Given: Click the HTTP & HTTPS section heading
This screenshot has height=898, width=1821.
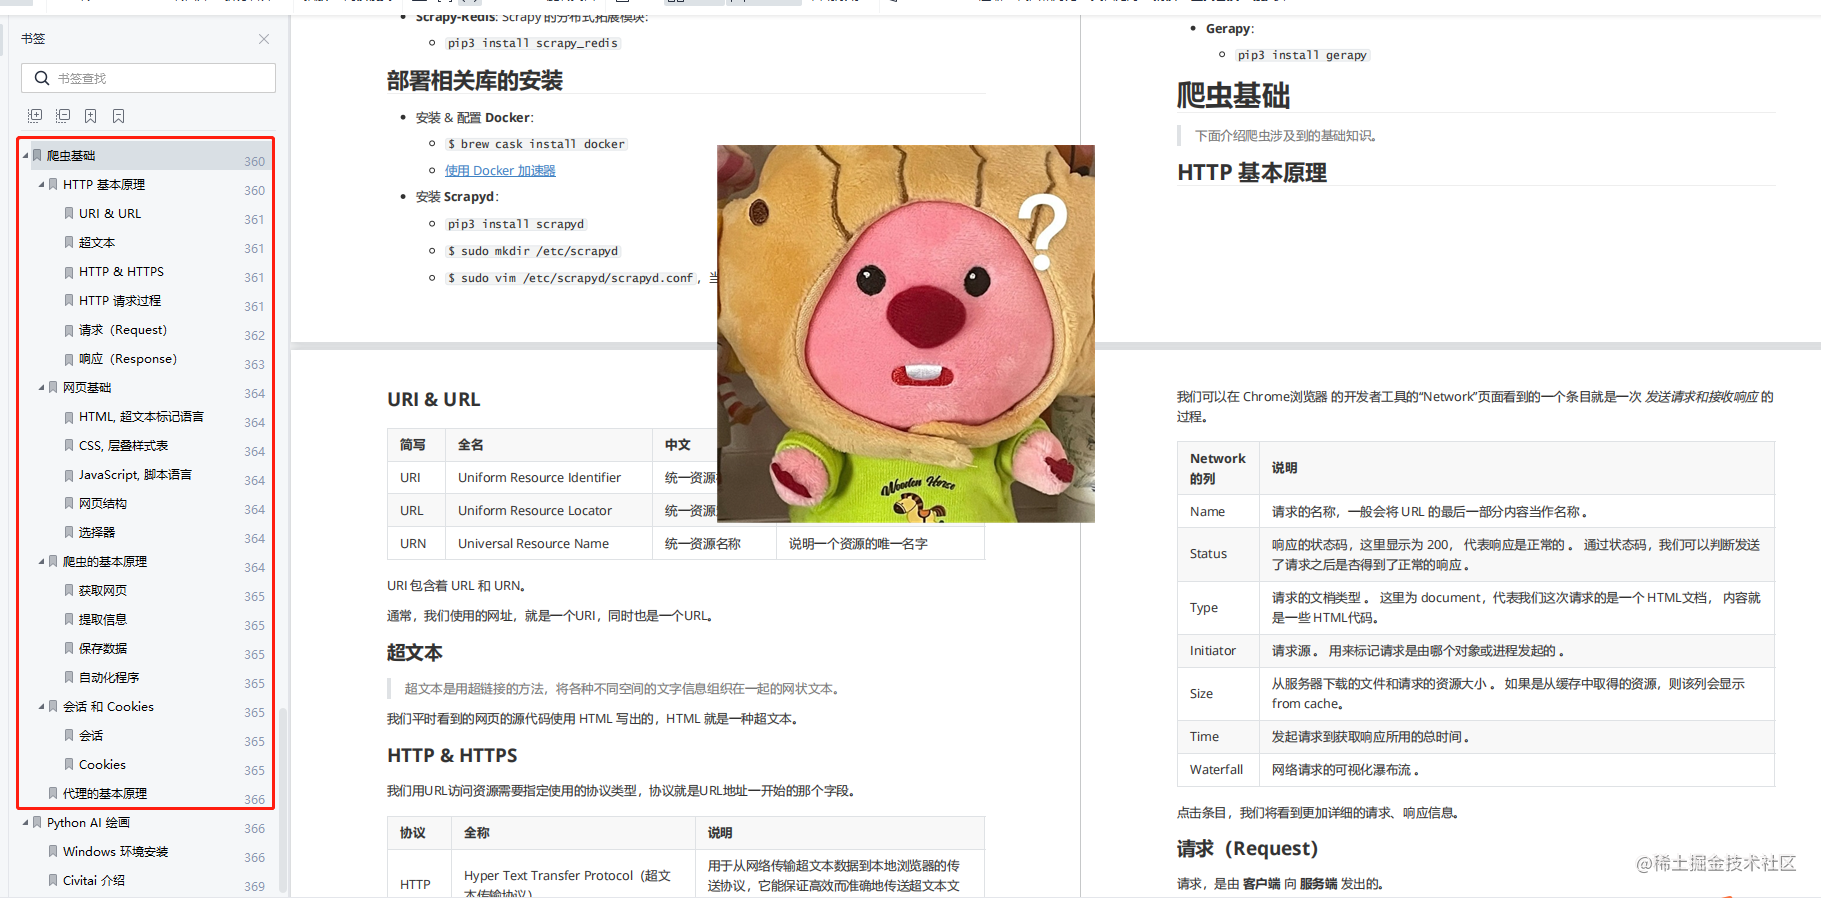Looking at the screenshot, I should tap(452, 756).
